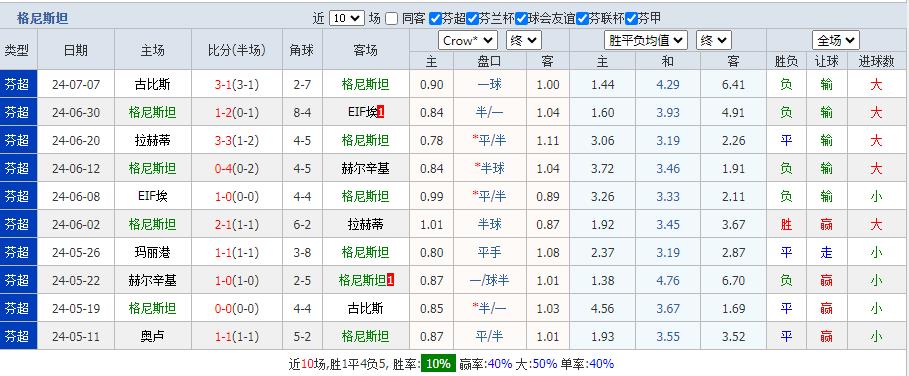
Task: Click the 芬超 league tag on 24-06-02 row
Action: pyautogui.click(x=18, y=224)
